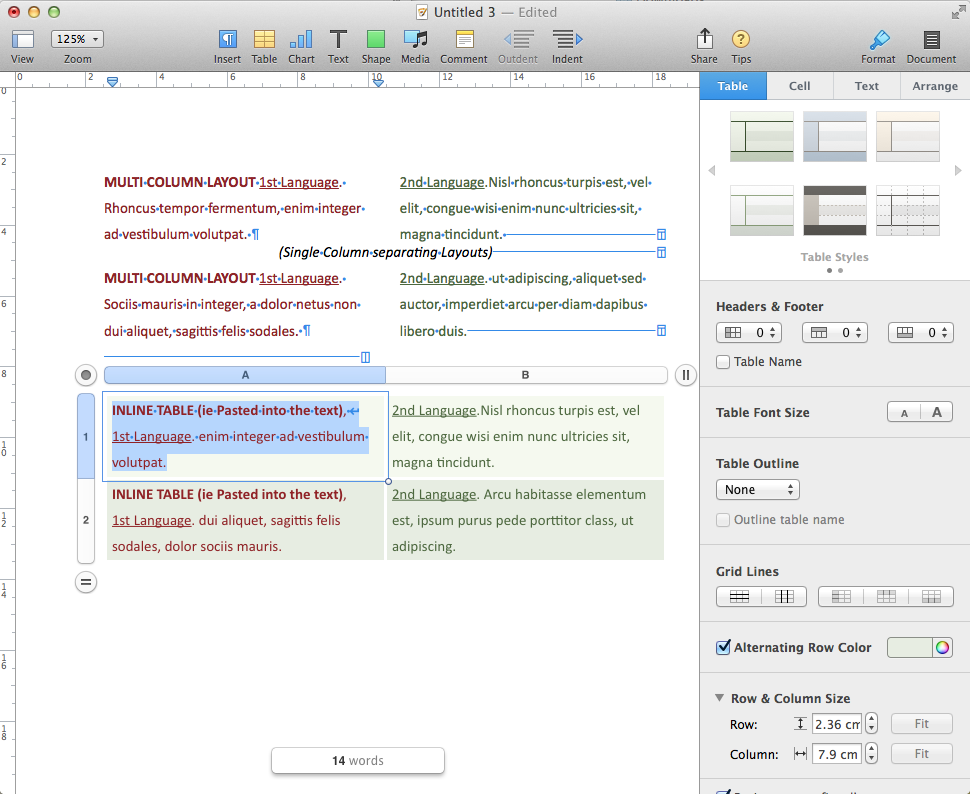This screenshot has height=794, width=970.
Task: Open the View menu icon in toolbar
Action: pyautogui.click(x=22, y=40)
